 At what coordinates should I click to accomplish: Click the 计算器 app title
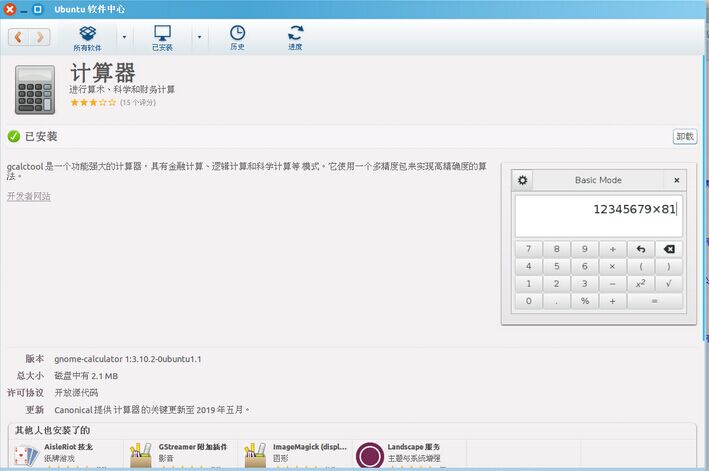[103, 73]
